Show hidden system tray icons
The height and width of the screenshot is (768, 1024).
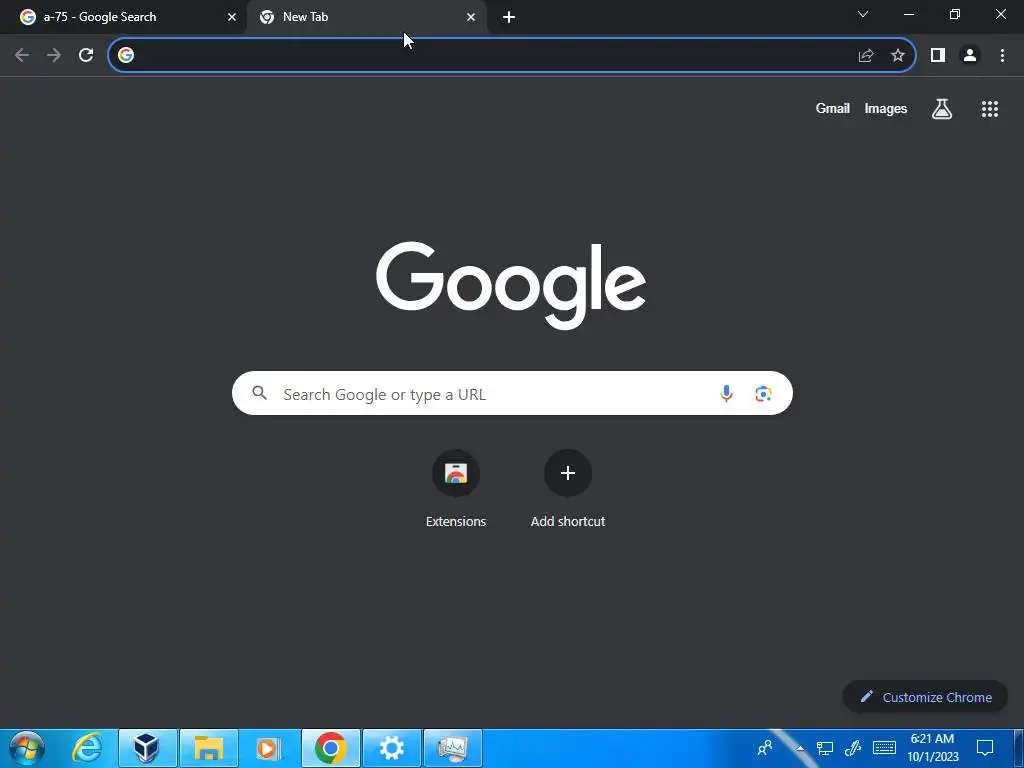click(800, 748)
